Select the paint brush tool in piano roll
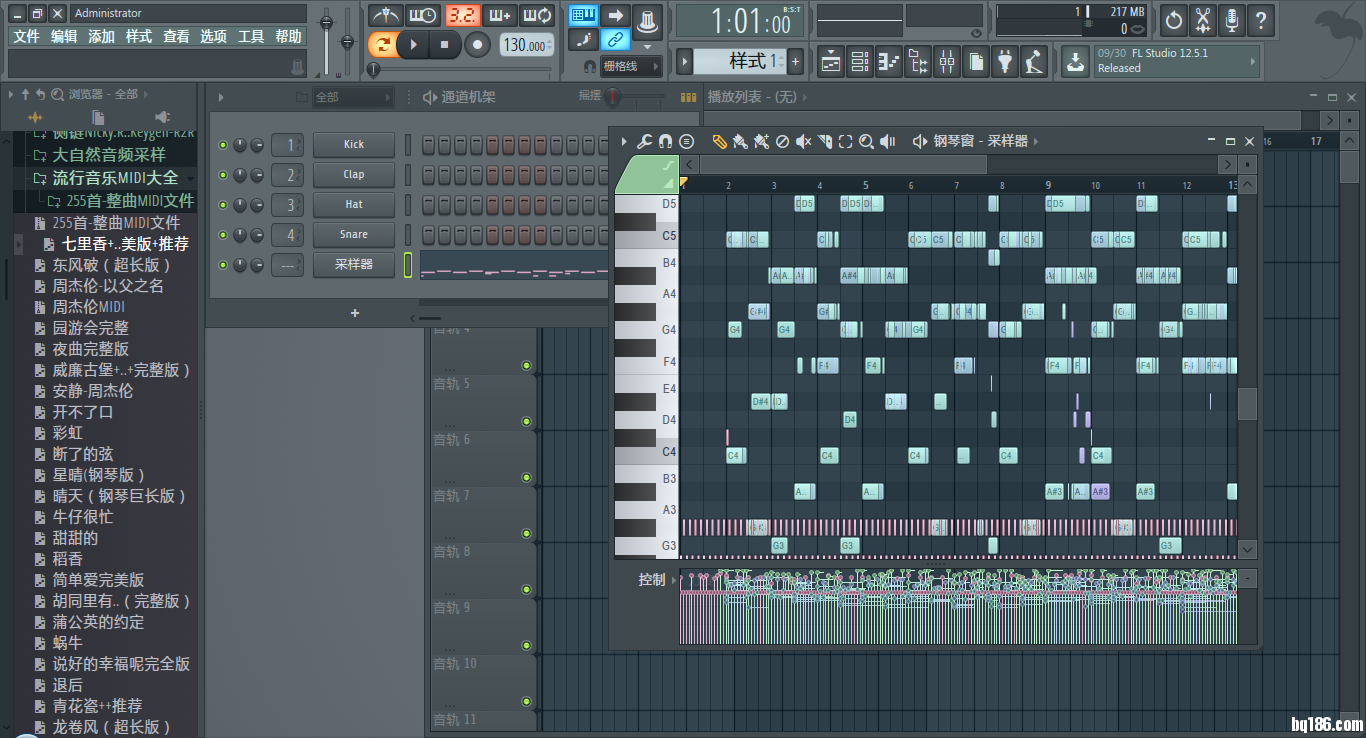 coord(740,142)
